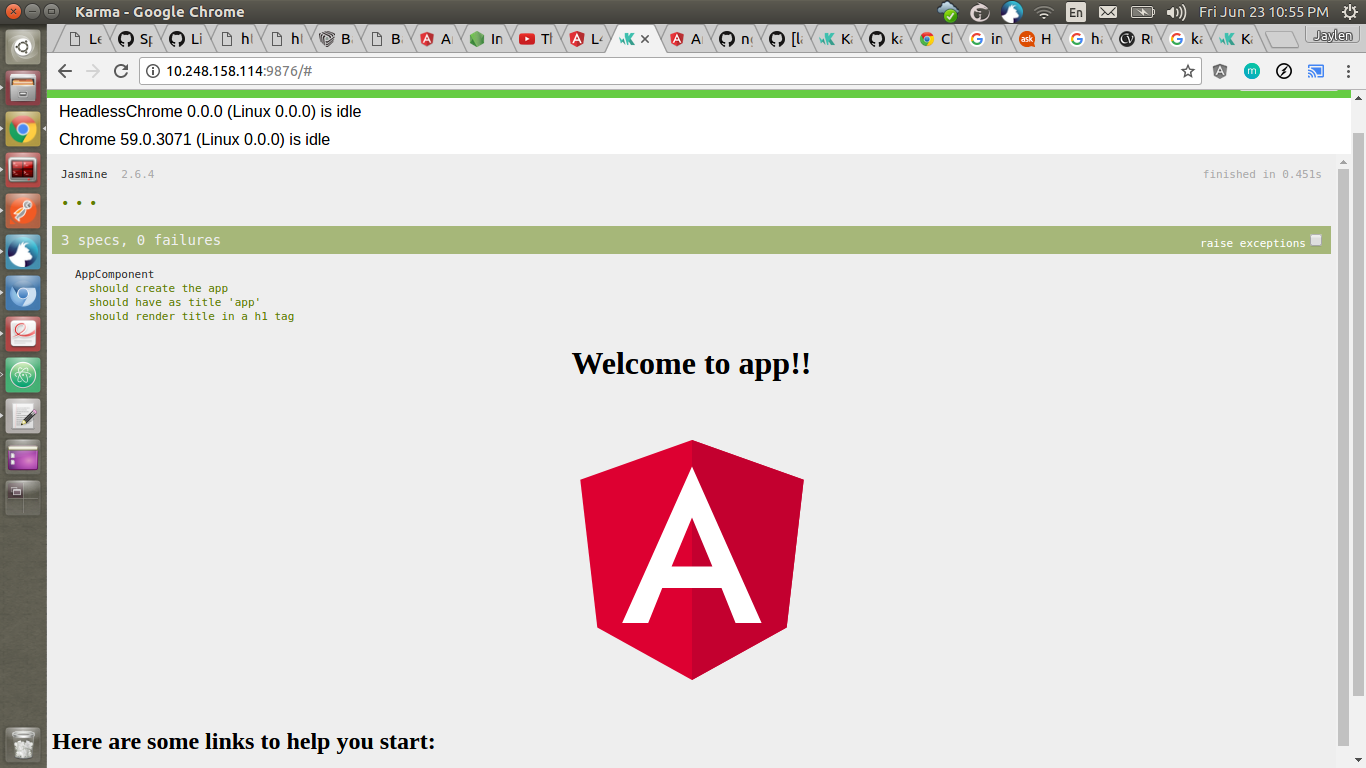Open the Files manager in the launcher
Image resolution: width=1366 pixels, height=768 pixels.
(23, 87)
